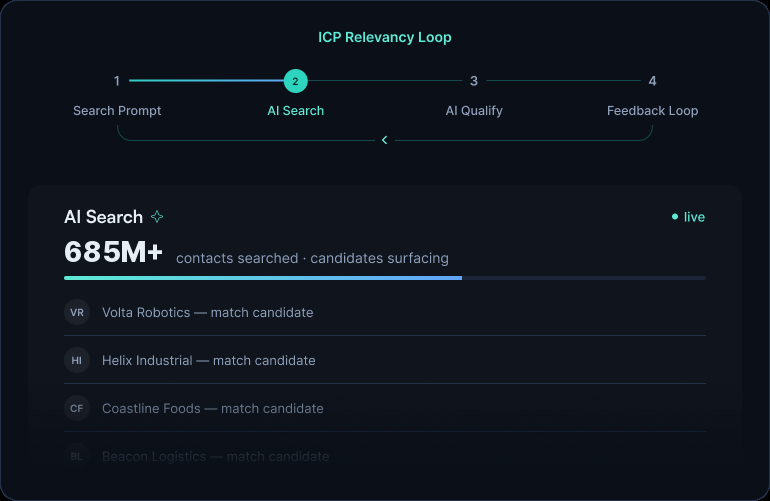The height and width of the screenshot is (501, 770).
Task: Open the Search Prompt step label
Action: [117, 111]
